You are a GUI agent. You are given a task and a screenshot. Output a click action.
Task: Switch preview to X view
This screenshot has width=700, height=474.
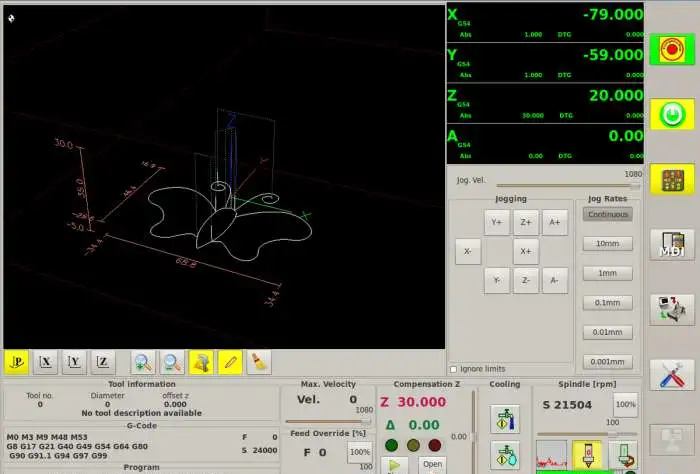45,362
